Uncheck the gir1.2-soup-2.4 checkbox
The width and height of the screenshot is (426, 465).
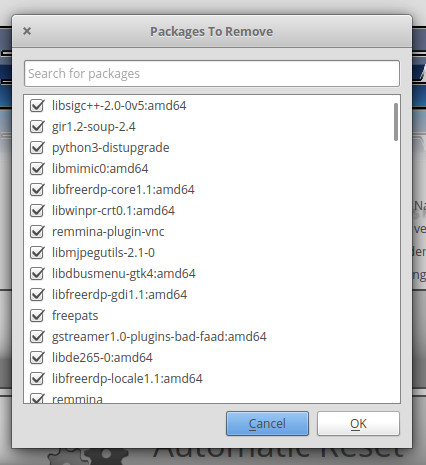(x=37, y=127)
